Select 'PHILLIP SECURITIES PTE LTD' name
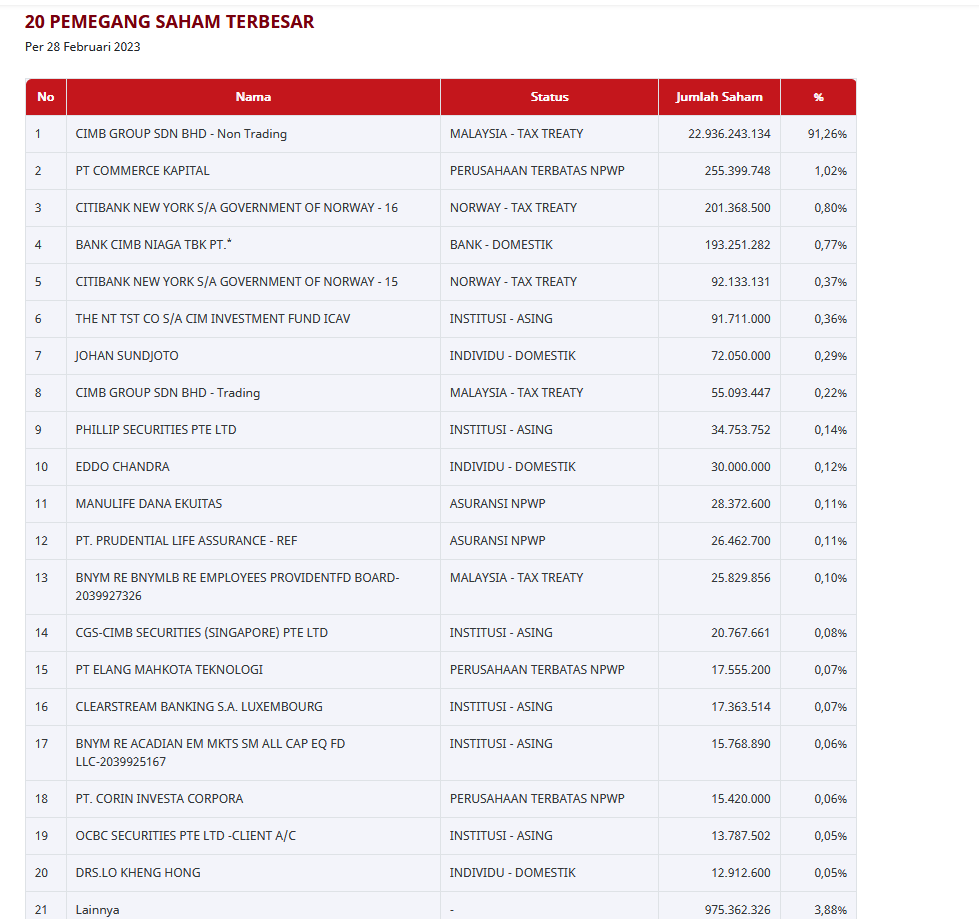Viewport: 979px width, 919px height. 156,430
